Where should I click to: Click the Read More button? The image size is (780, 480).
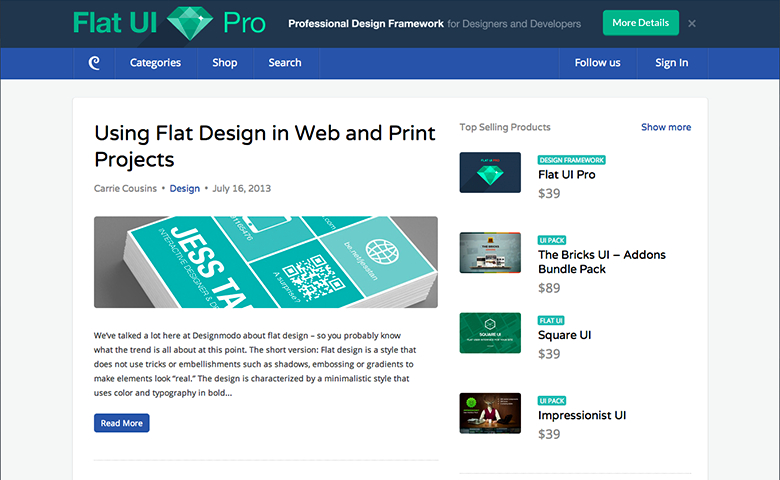pos(121,423)
